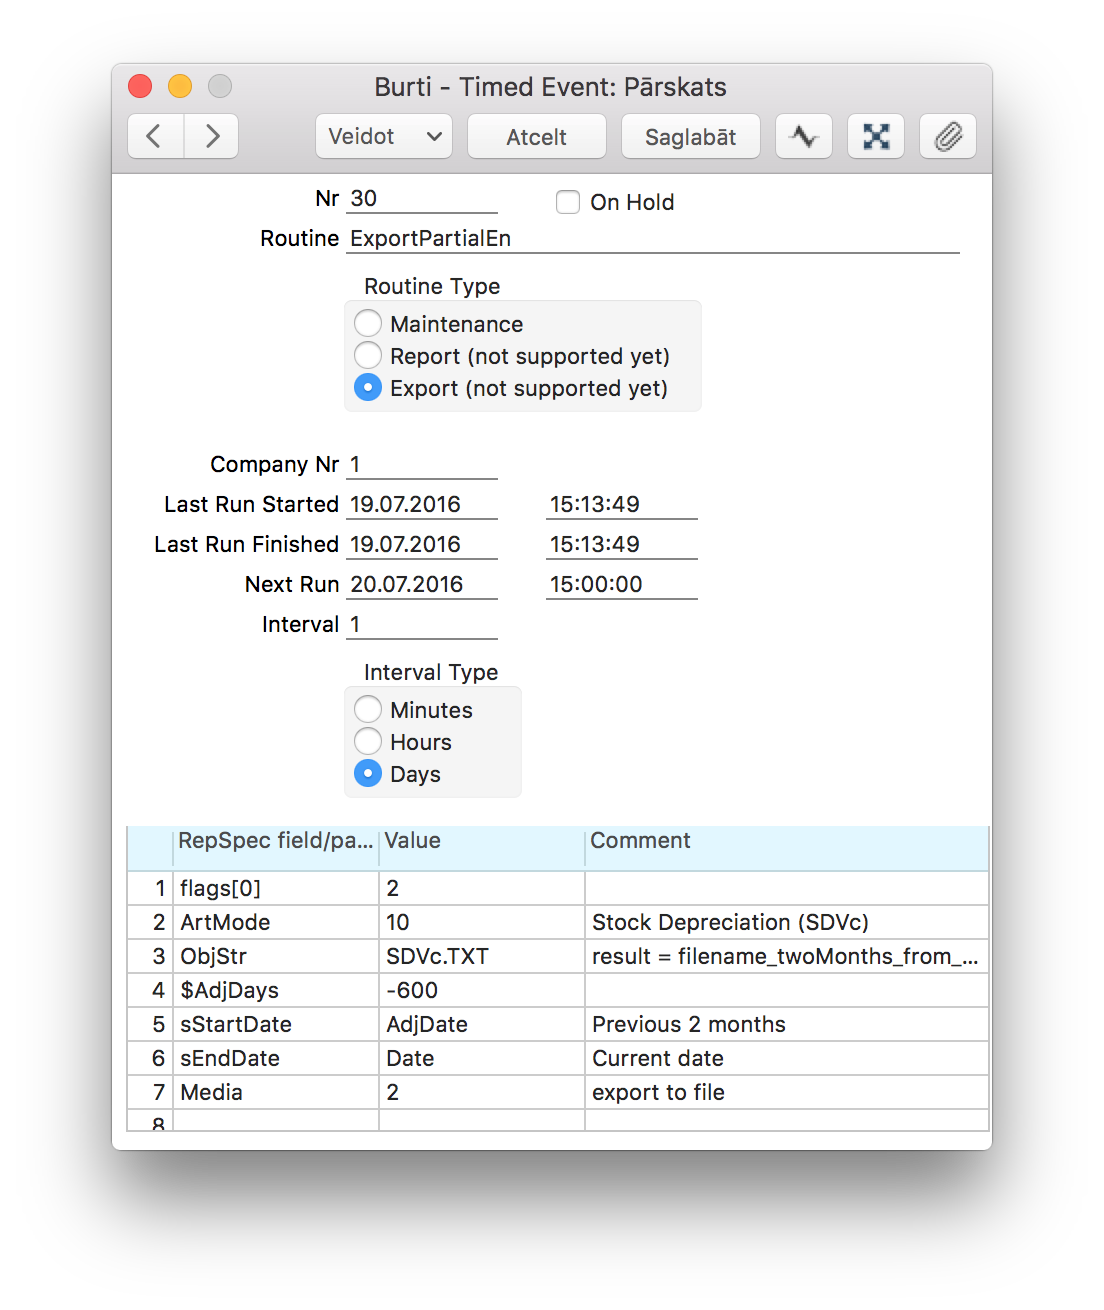Select Maintenance routine type
This screenshot has width=1104, height=1310.
click(368, 323)
